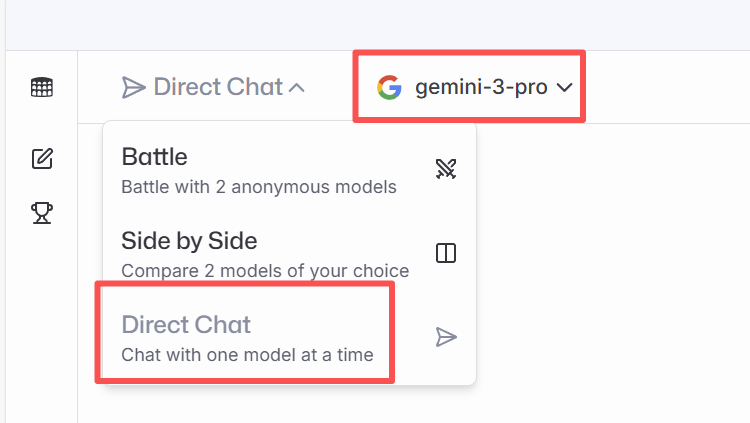Click the paper plane icon beside the Direct Chat header
This screenshot has height=423, width=750.
[133, 88]
